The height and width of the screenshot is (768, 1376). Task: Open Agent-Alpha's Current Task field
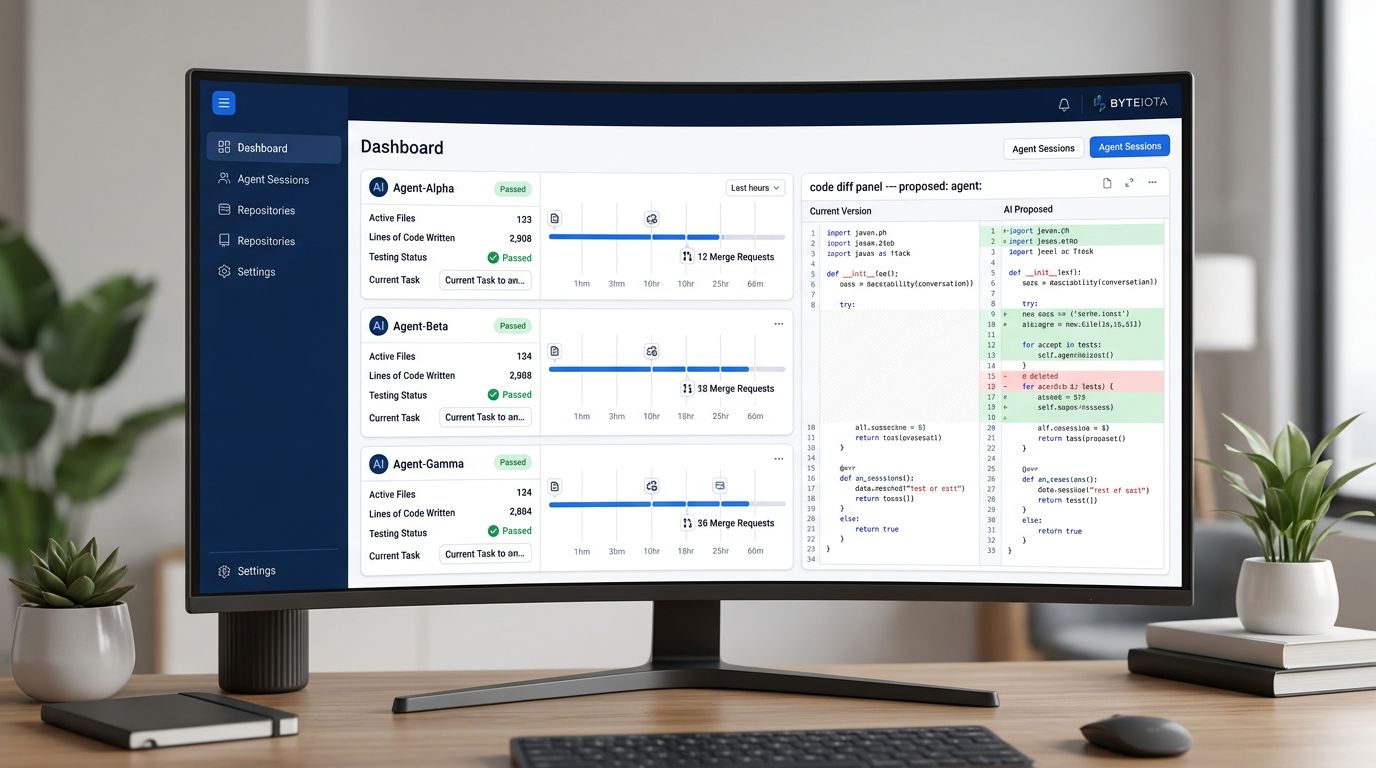[x=485, y=281]
